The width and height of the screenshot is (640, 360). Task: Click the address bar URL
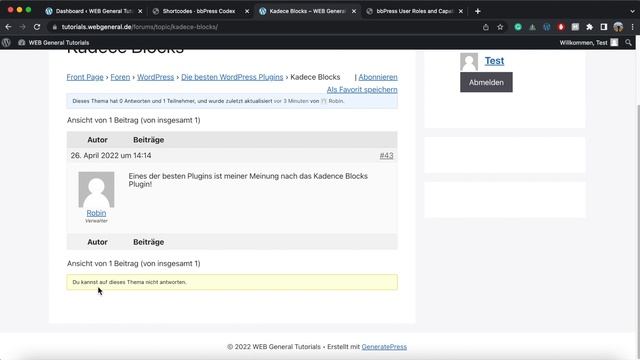click(x=140, y=27)
